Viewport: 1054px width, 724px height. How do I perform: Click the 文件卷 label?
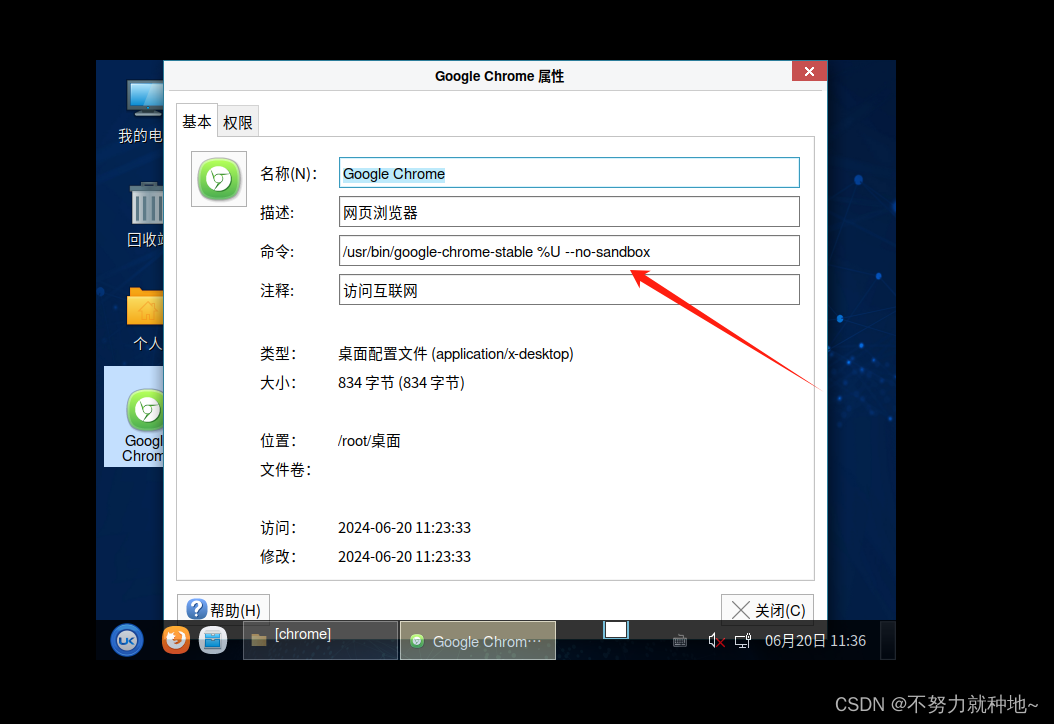286,470
